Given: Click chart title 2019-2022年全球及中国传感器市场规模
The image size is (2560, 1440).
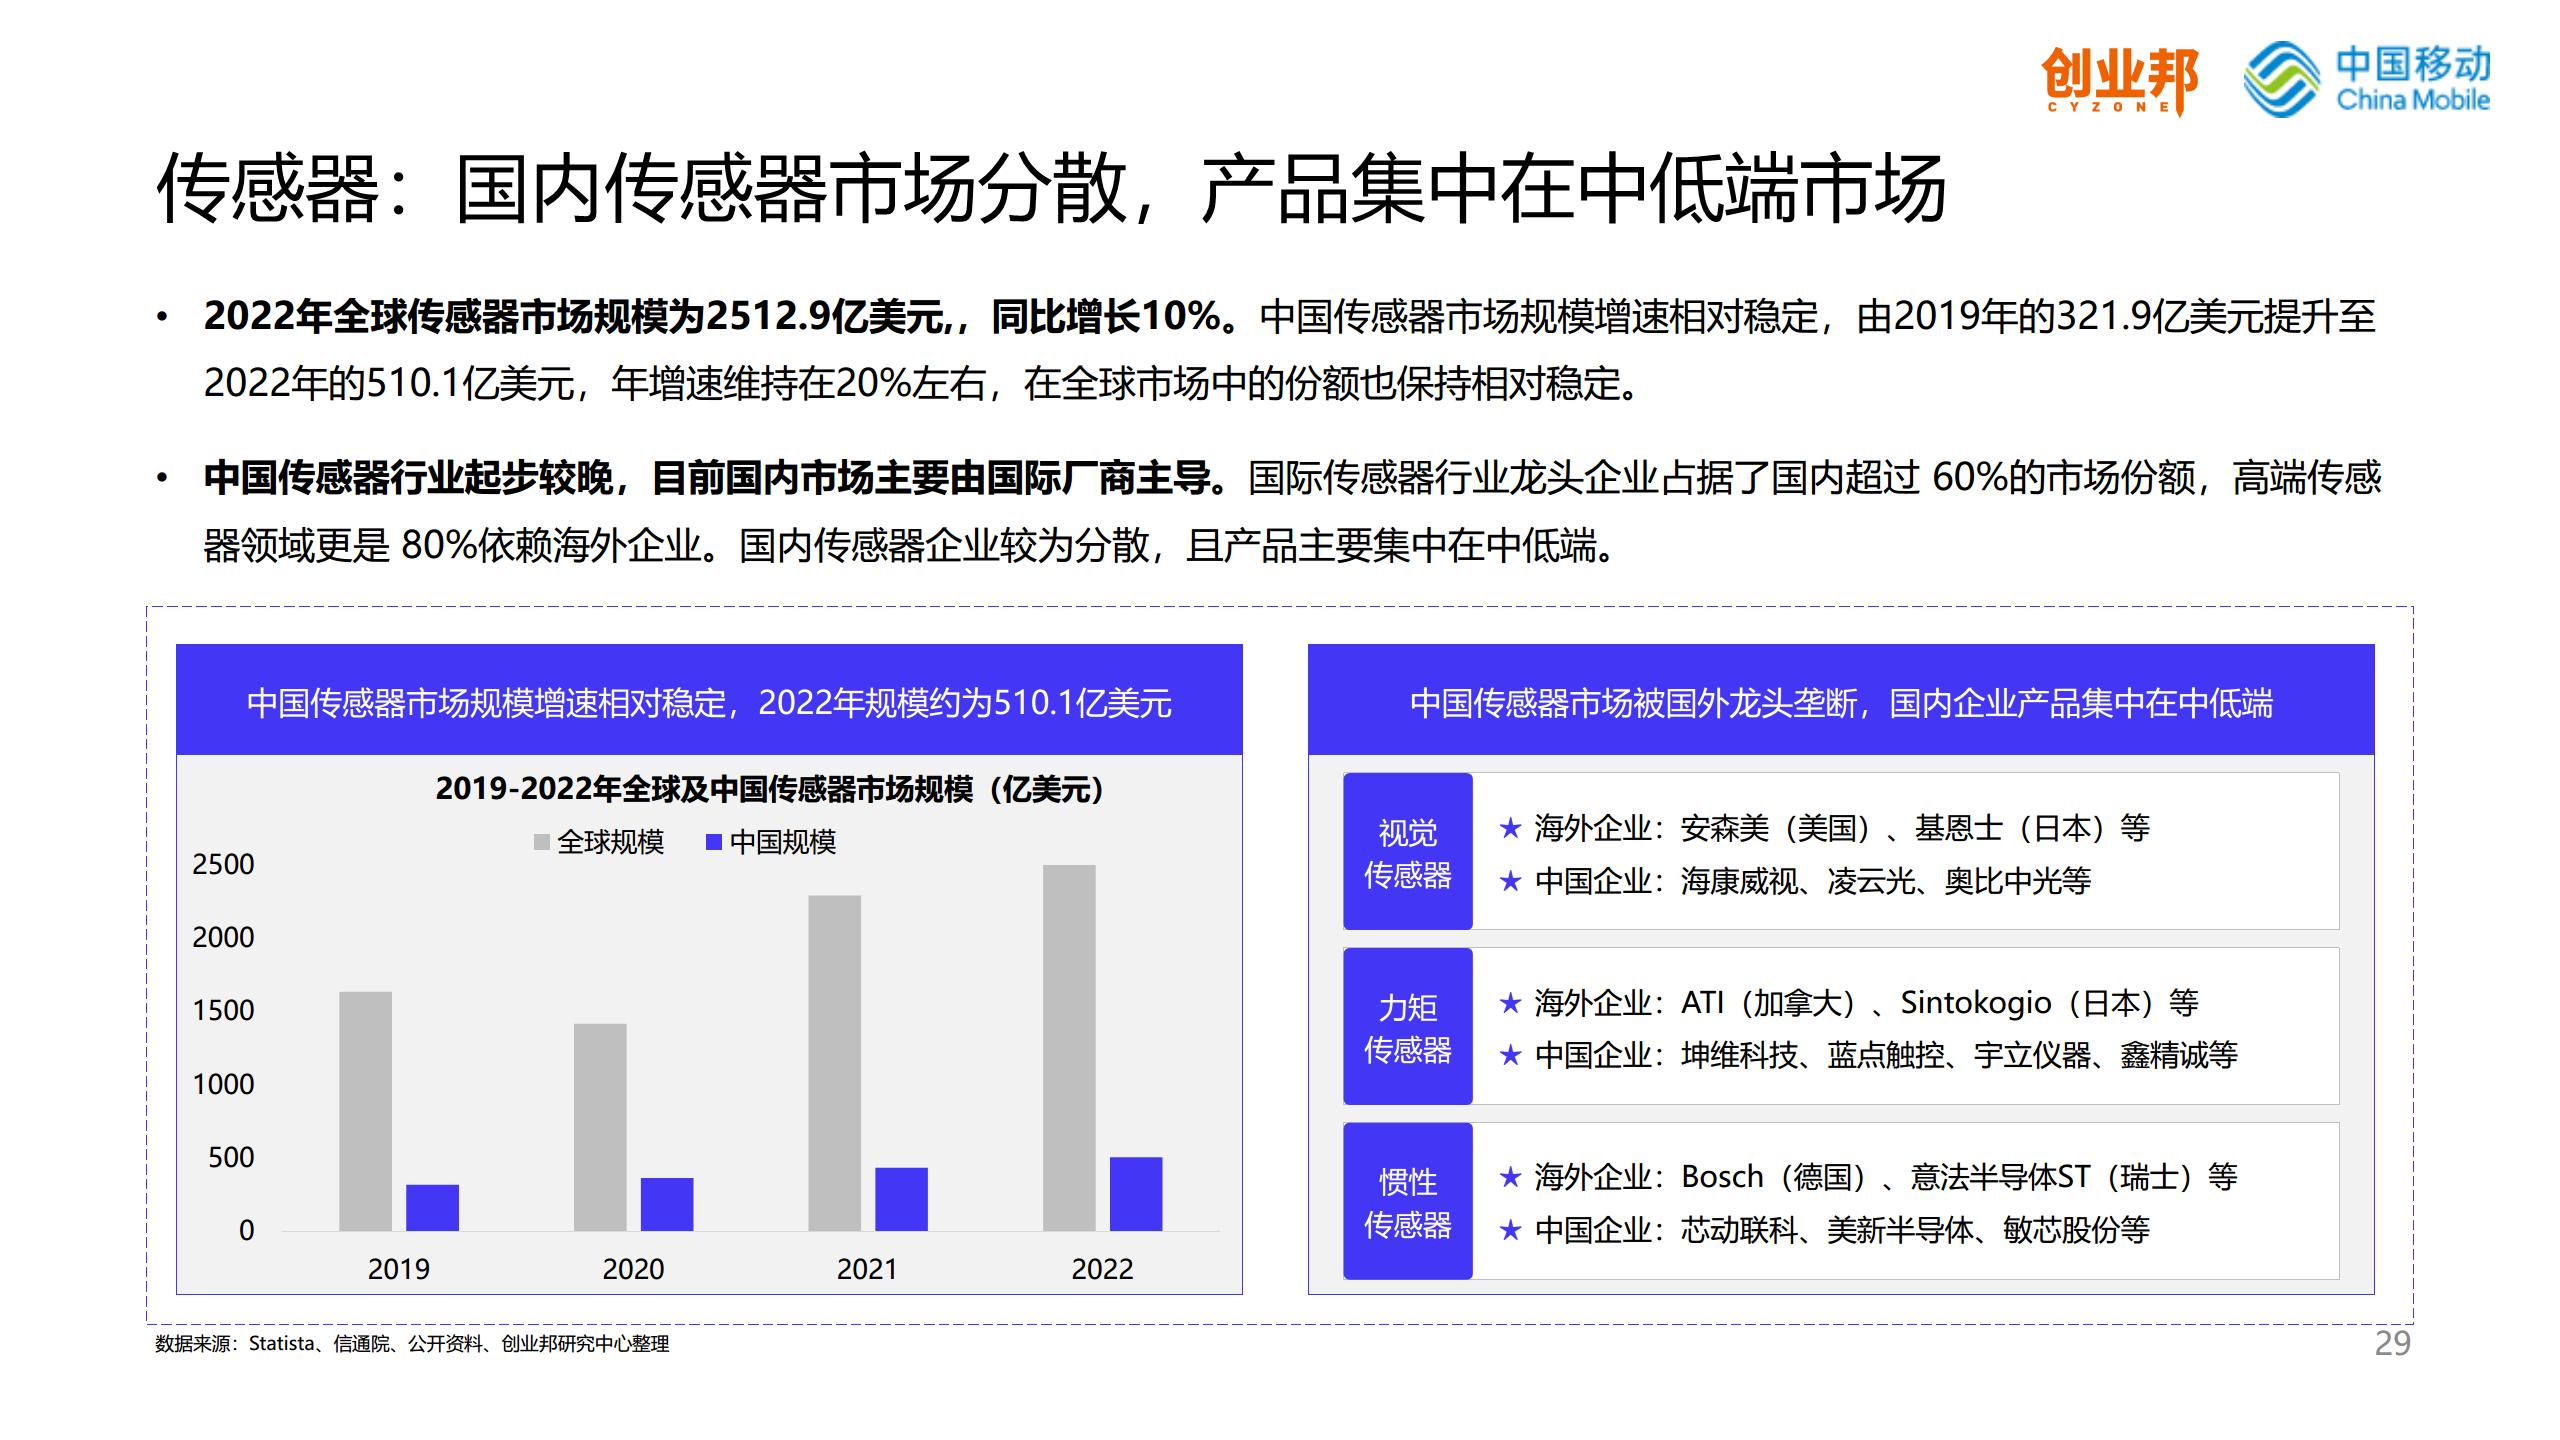Looking at the screenshot, I should [x=770, y=789].
